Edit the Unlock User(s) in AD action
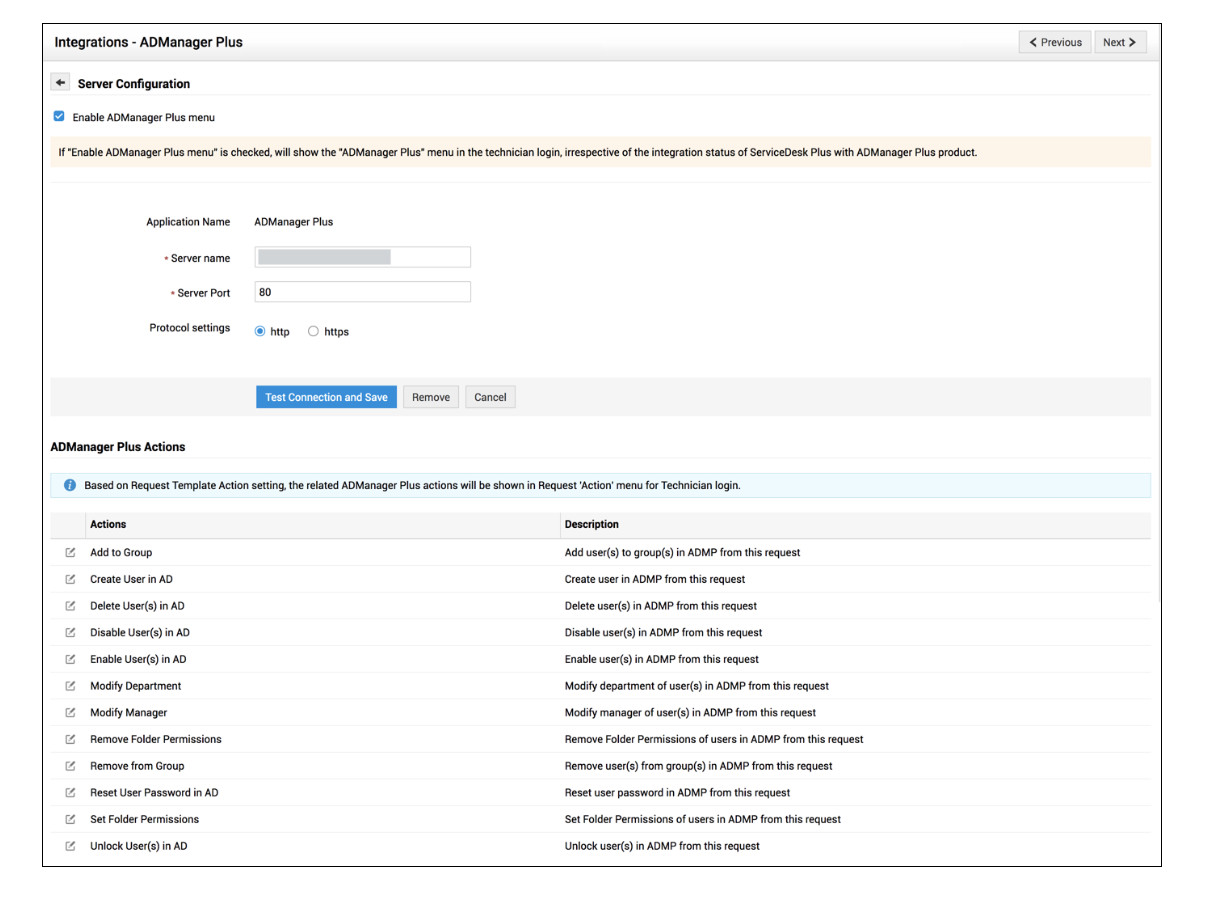The height and width of the screenshot is (903, 1227). [x=70, y=846]
